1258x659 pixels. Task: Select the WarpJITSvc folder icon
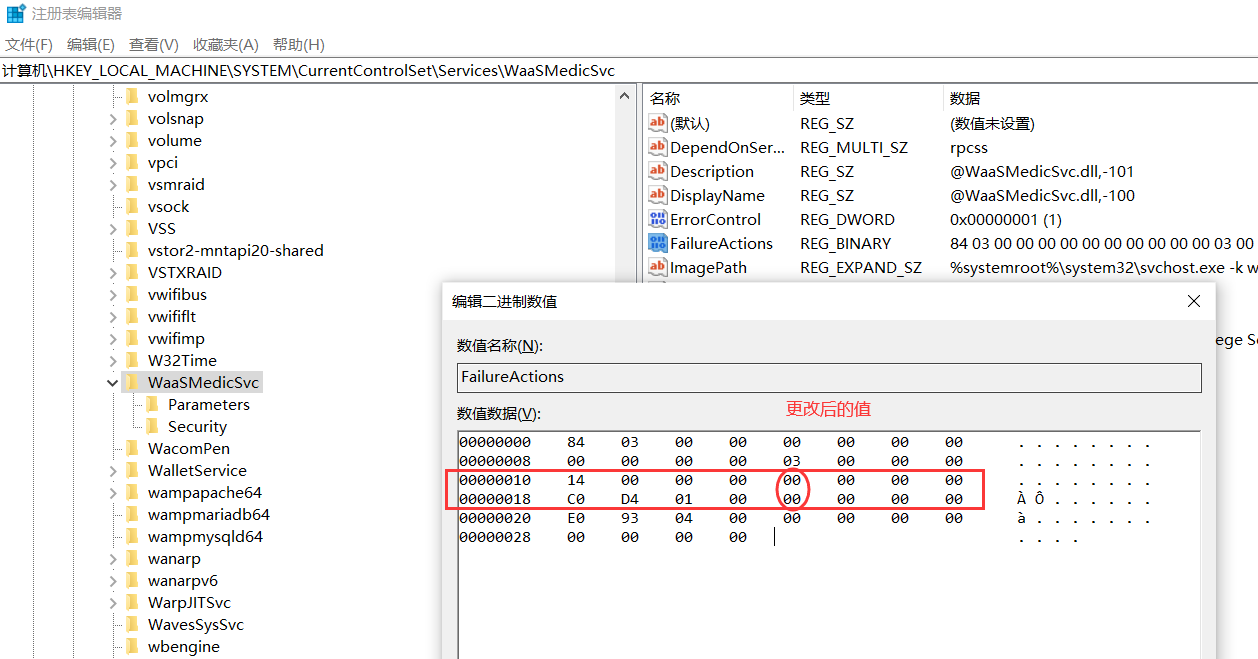[132, 602]
